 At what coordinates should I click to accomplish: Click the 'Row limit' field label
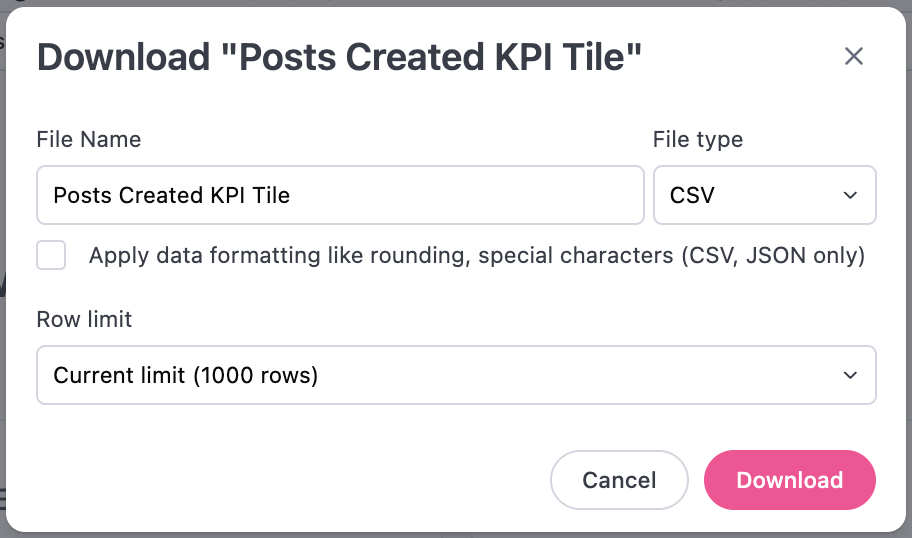tap(84, 319)
